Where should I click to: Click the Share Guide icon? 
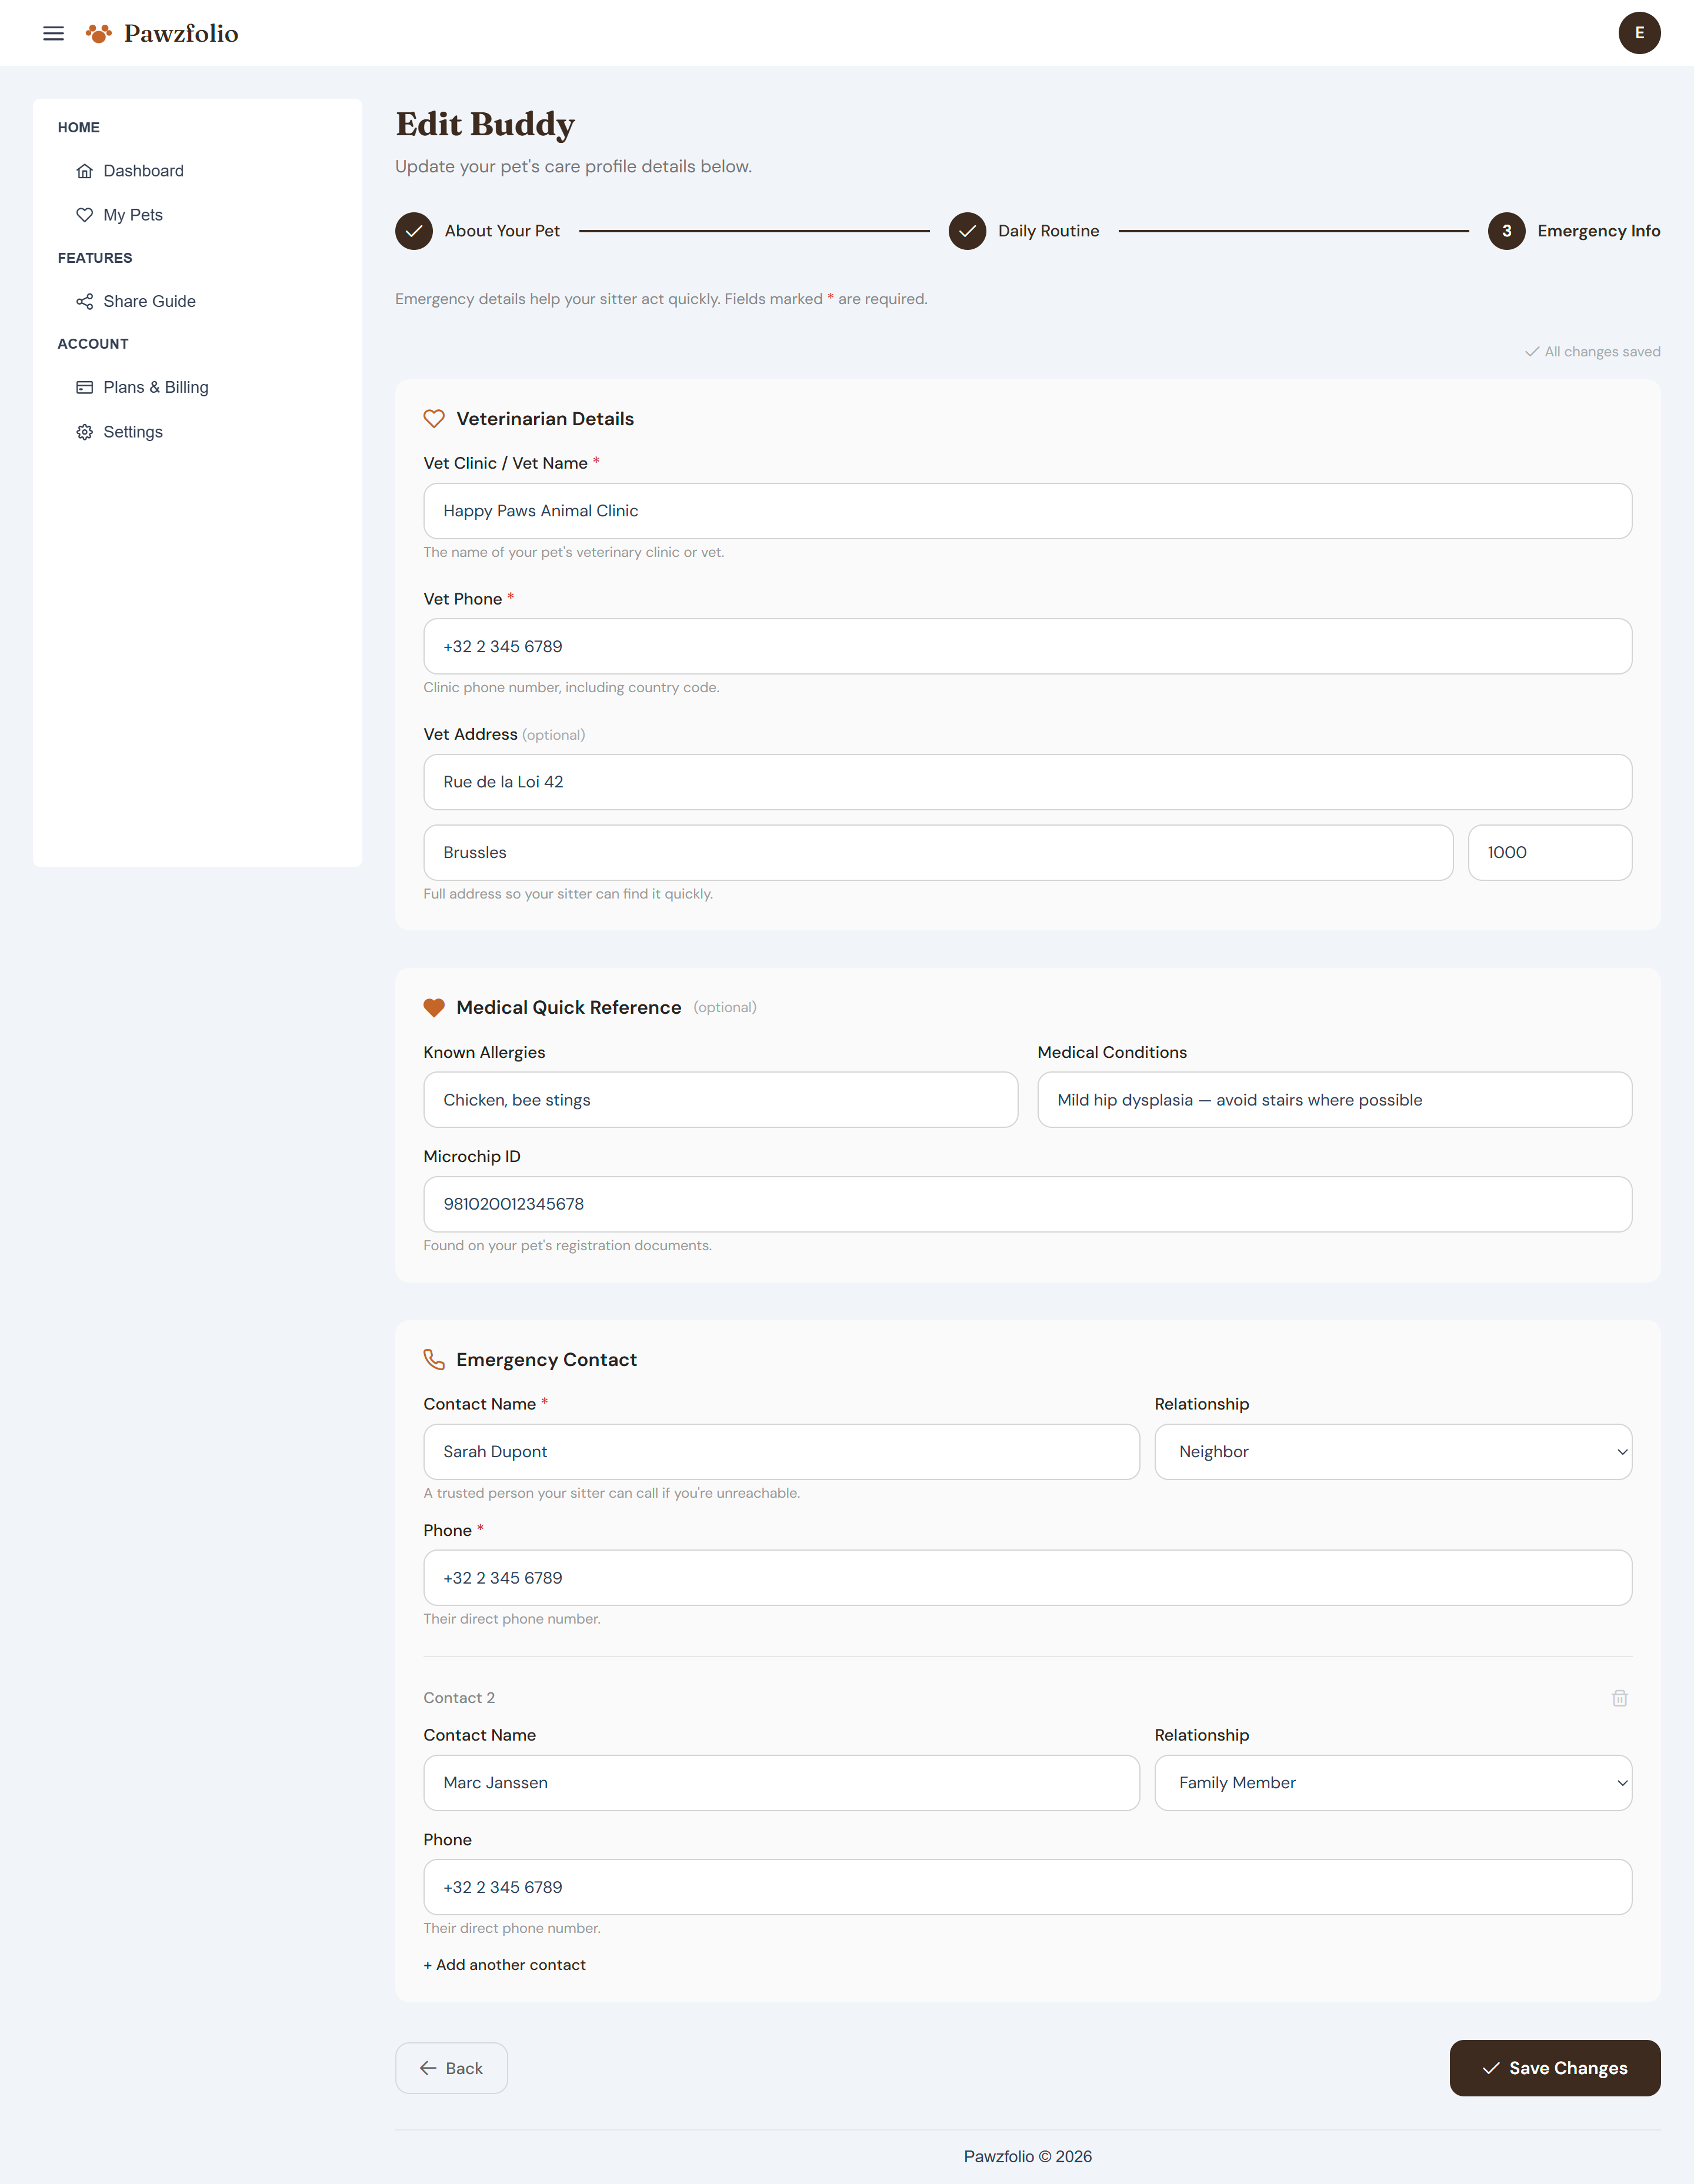(x=85, y=301)
